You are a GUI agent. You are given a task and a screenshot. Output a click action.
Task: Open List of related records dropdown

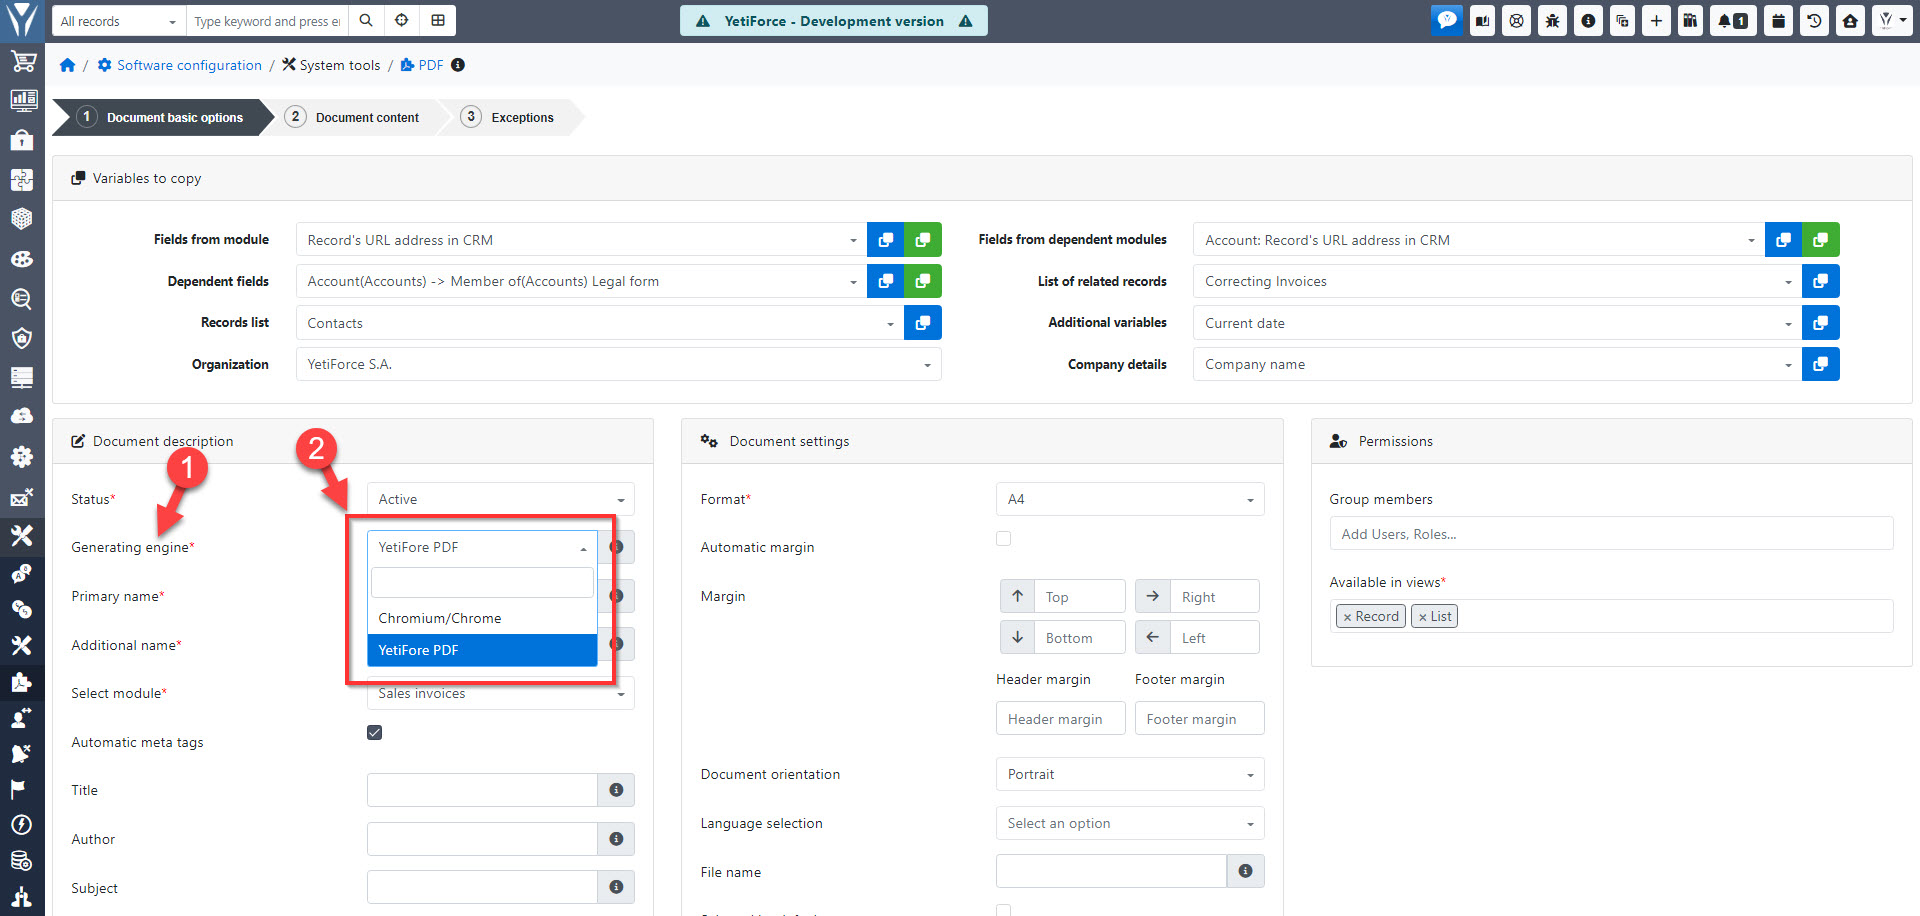pyautogui.click(x=1497, y=281)
